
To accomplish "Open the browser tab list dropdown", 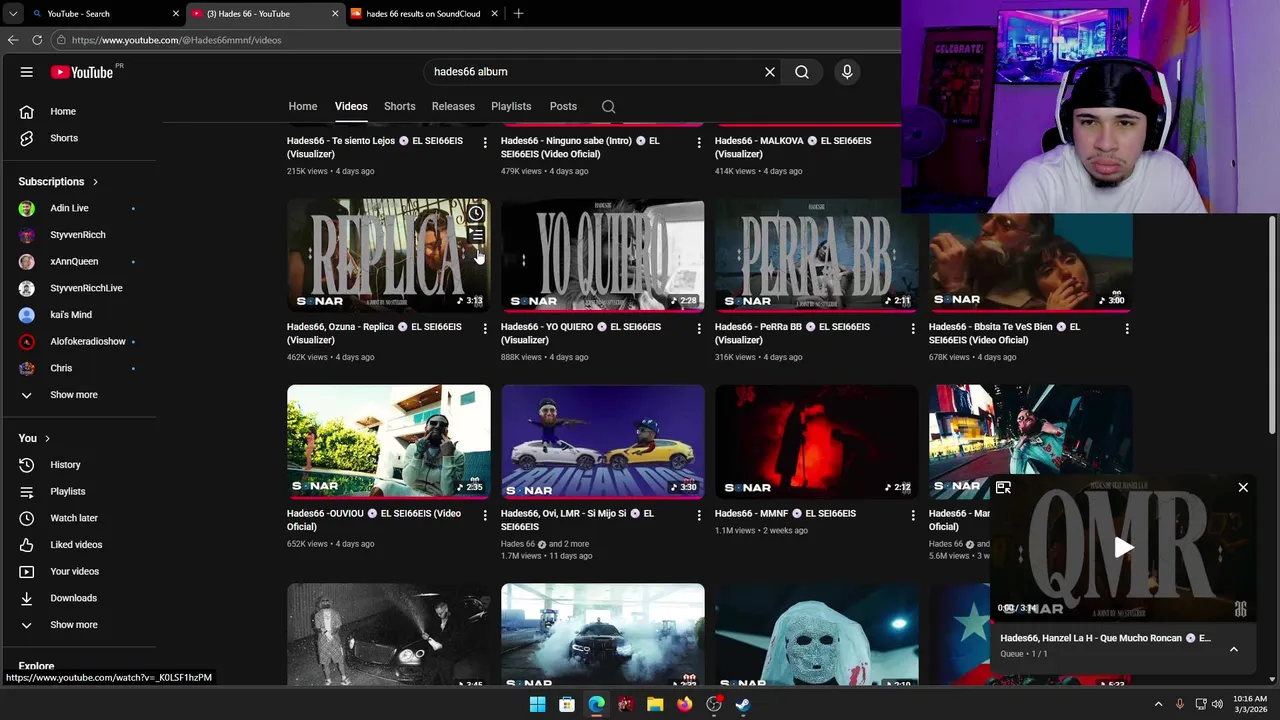I will [x=12, y=14].
